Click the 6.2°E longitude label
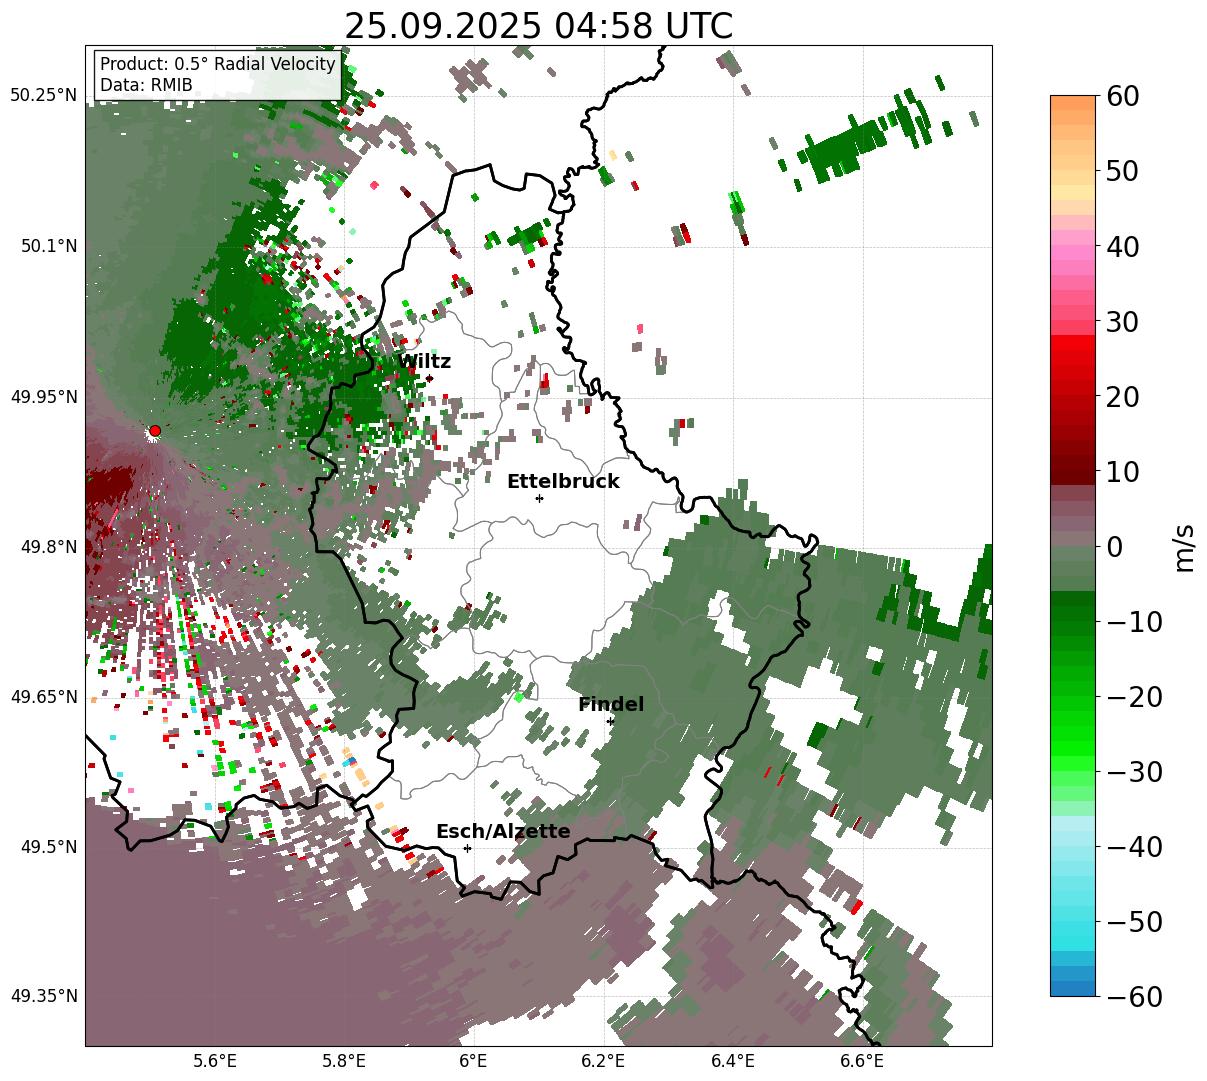The width and height of the screenshot is (1207, 1081). (603, 1060)
